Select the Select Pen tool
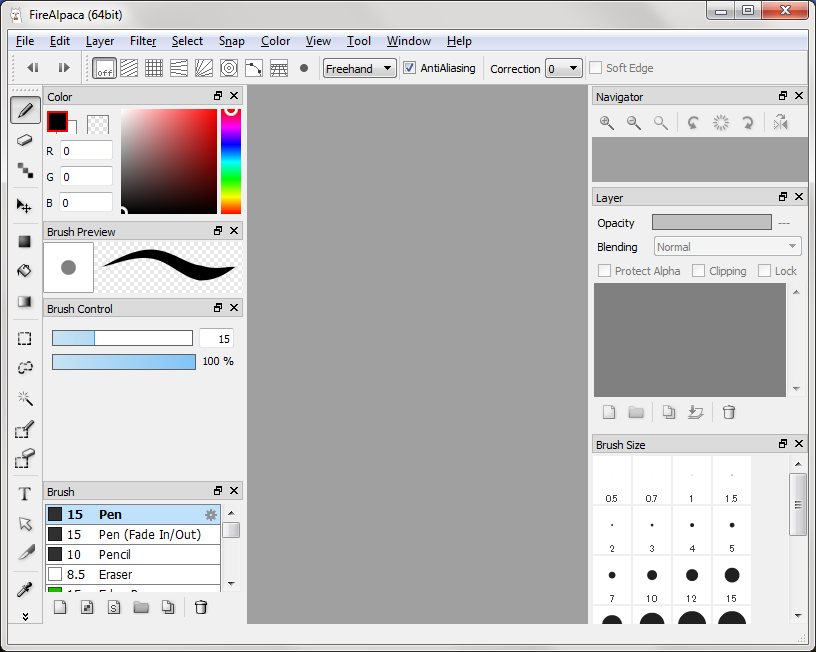Screen dimensions: 816x652 click(24, 429)
